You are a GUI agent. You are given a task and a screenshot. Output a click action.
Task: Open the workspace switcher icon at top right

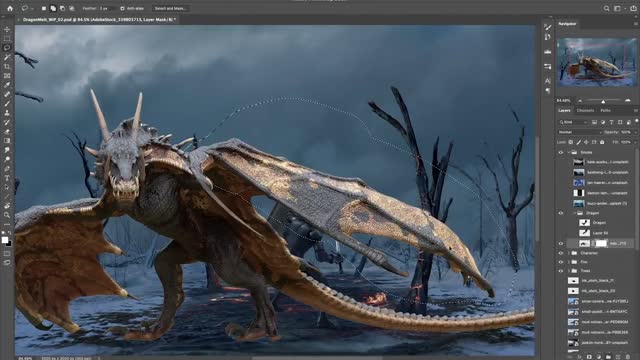coord(618,8)
